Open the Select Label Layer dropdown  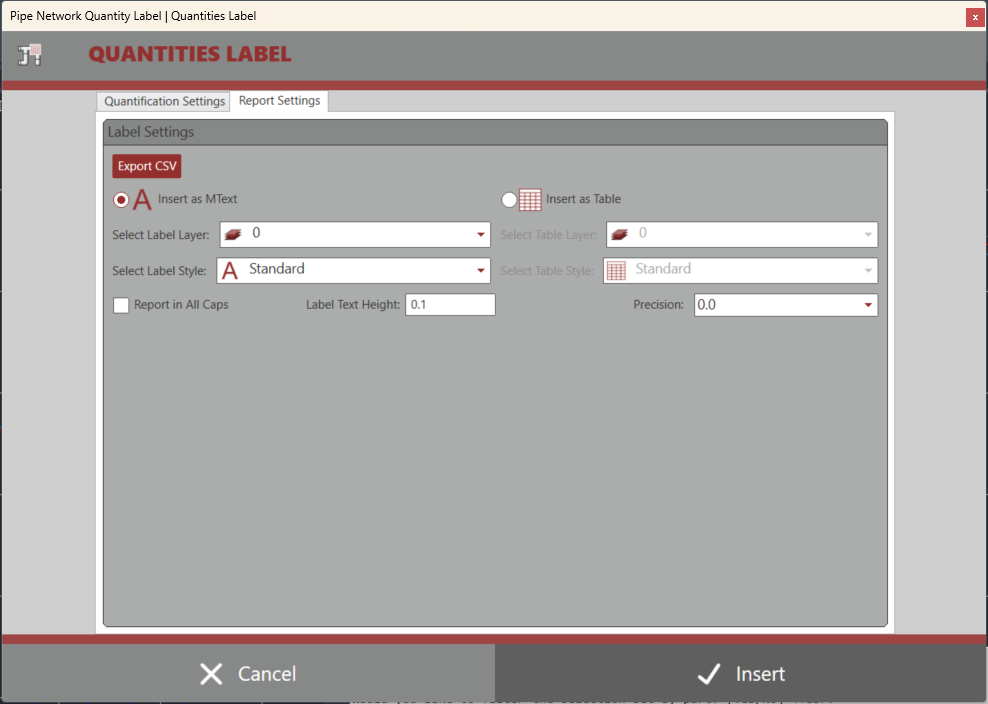coord(355,234)
